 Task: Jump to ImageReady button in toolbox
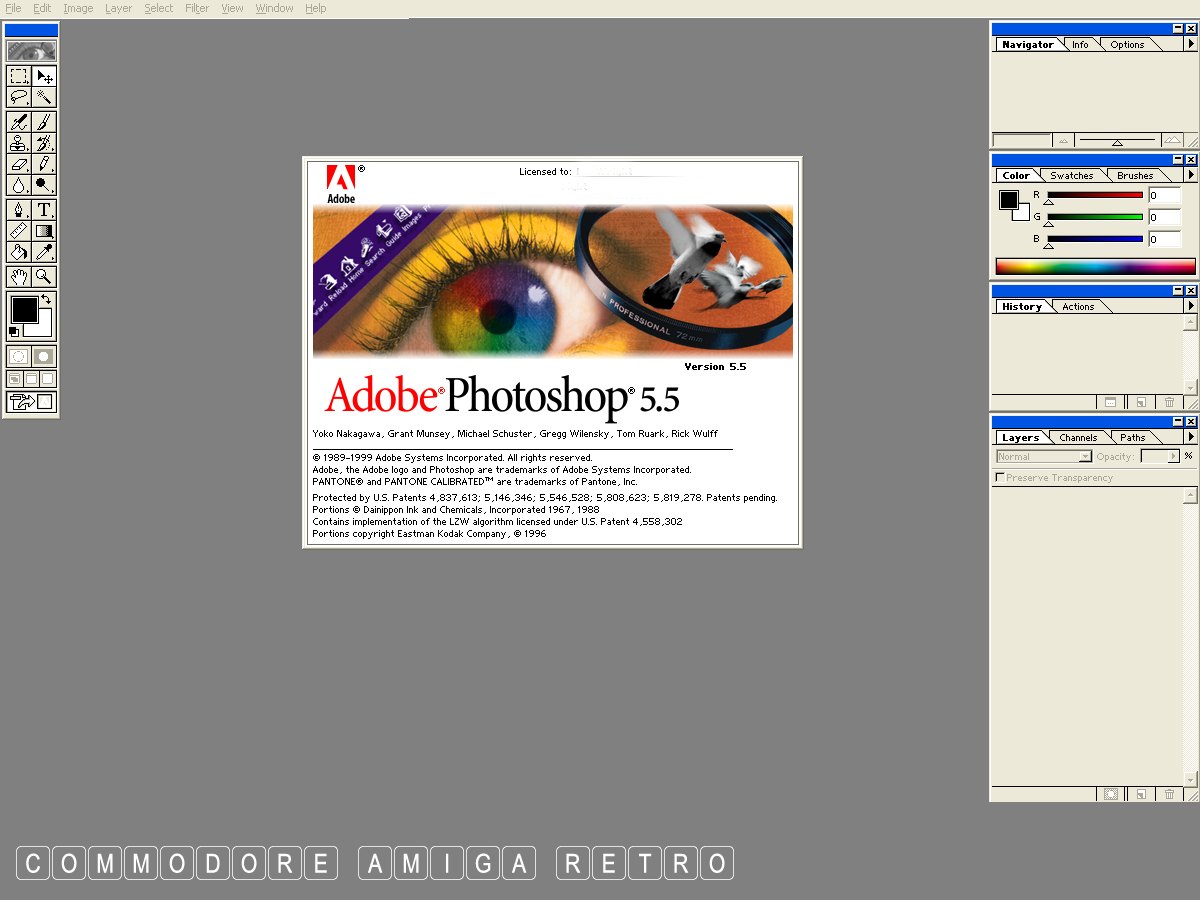tap(31, 403)
